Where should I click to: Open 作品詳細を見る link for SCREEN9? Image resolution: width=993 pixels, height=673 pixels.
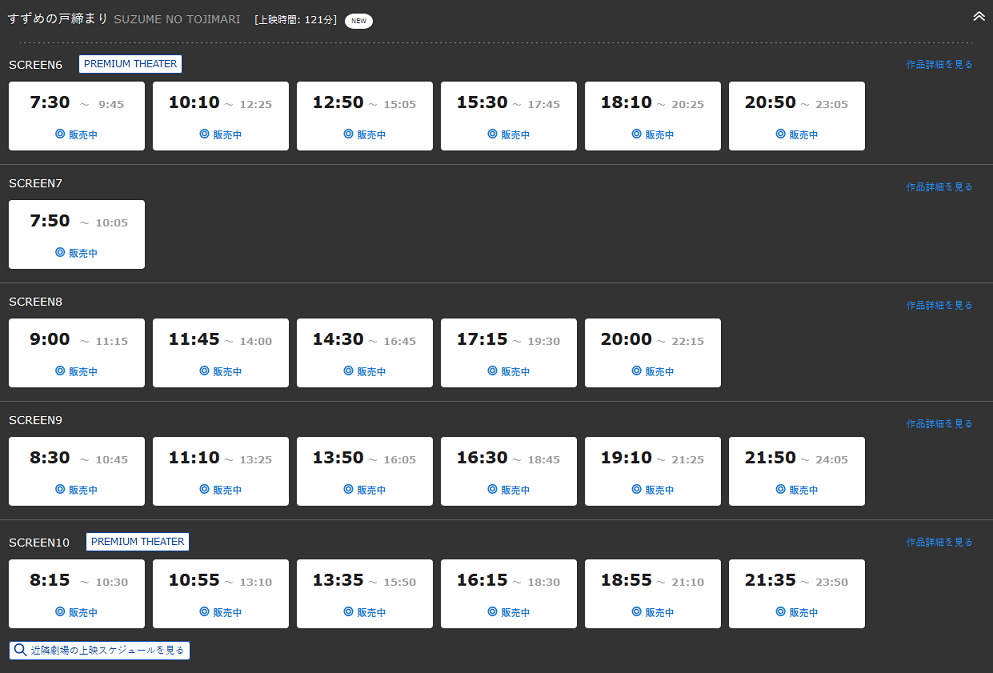pyautogui.click(x=939, y=424)
